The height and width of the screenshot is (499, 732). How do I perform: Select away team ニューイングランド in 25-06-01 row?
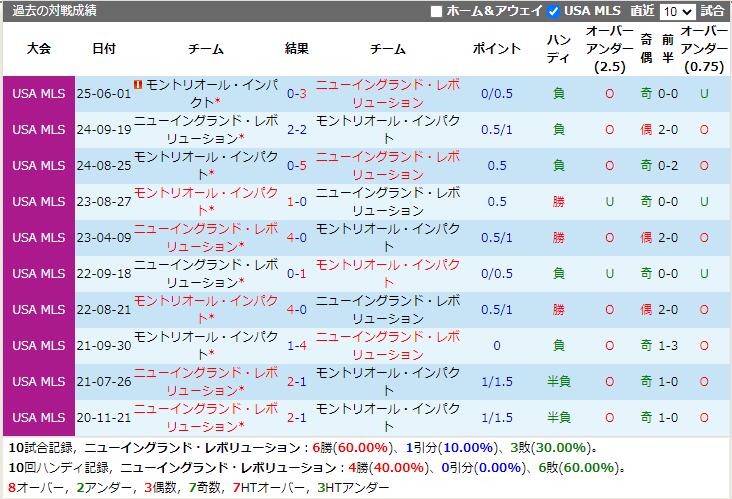coord(387,93)
